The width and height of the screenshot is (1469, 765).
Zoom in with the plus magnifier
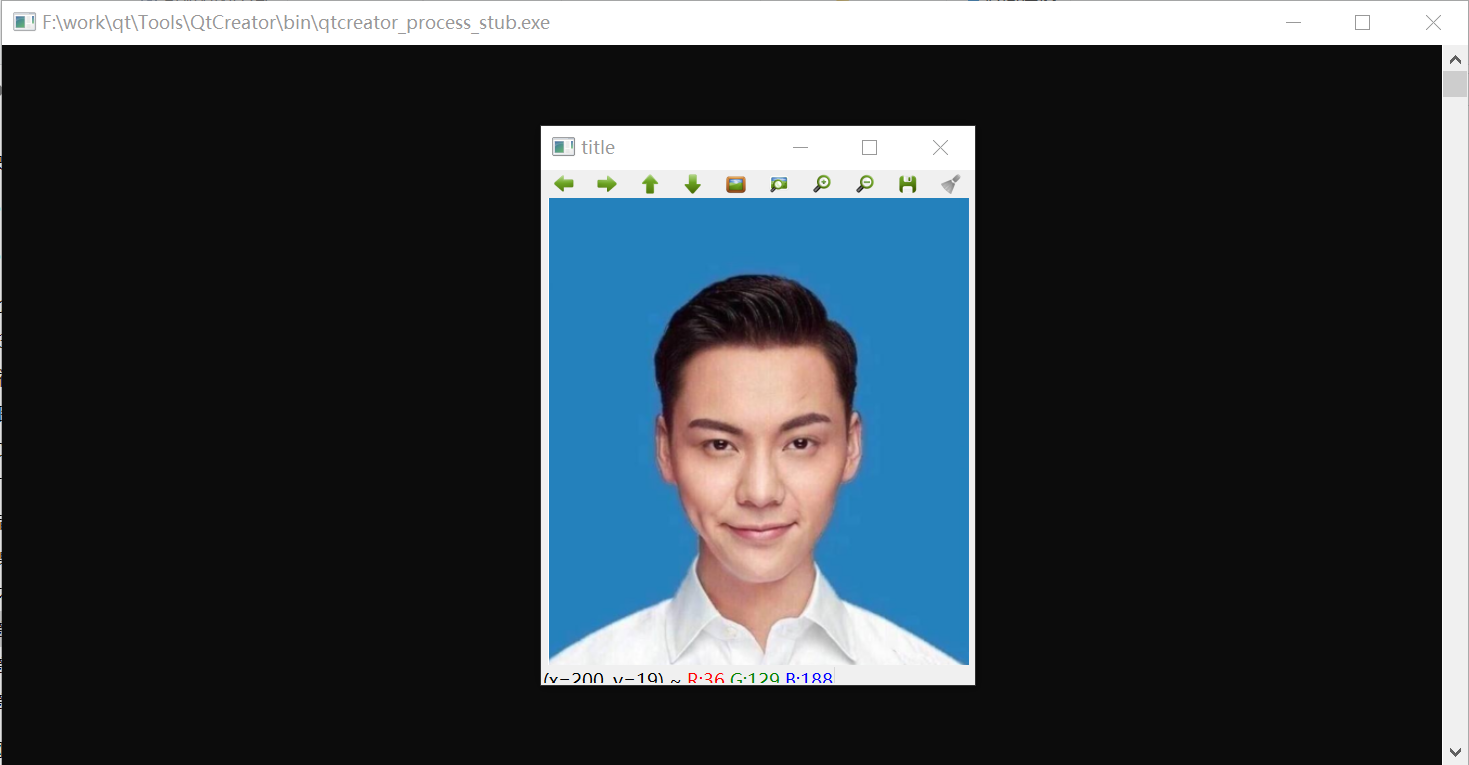(822, 184)
